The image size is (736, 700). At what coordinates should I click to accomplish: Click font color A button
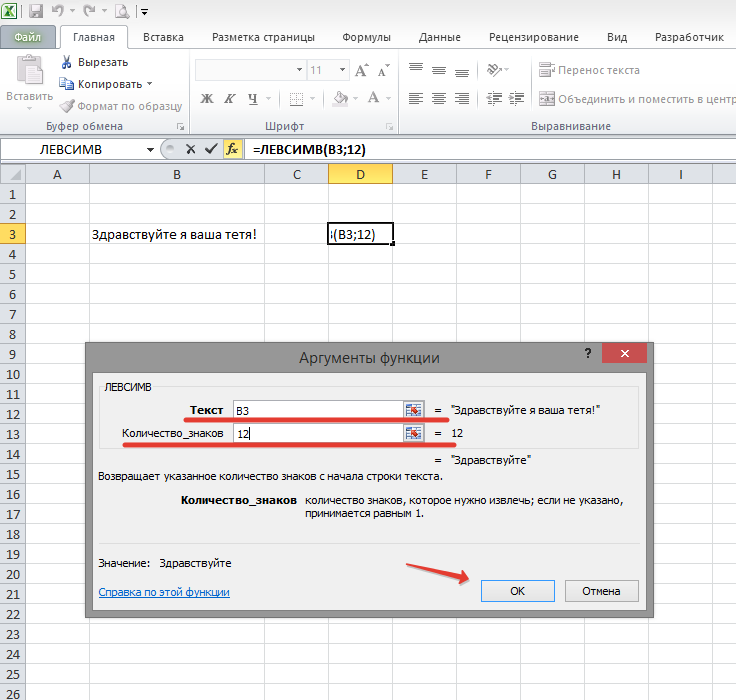(x=374, y=98)
